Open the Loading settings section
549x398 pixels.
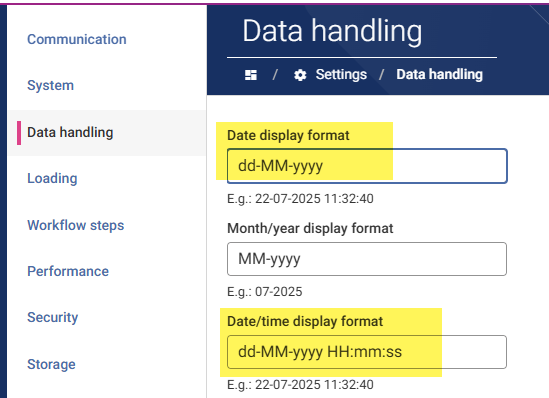[52, 179]
